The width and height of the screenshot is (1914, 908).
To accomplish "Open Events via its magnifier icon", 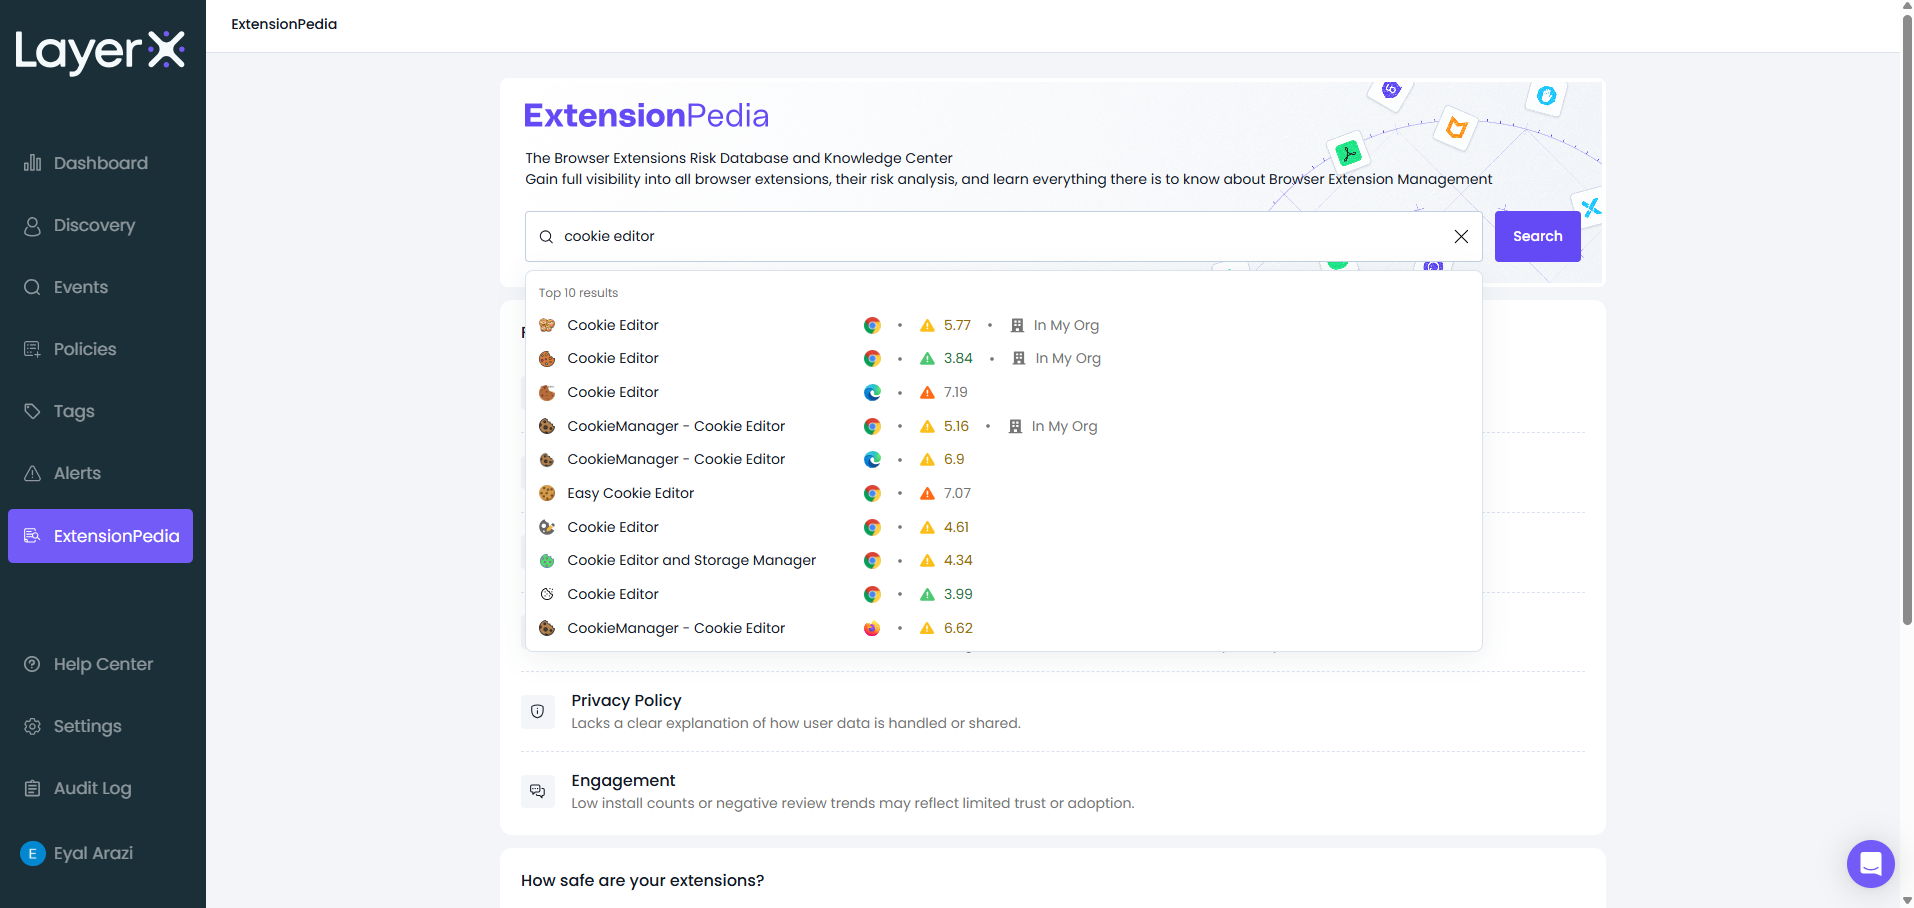I will tap(33, 287).
